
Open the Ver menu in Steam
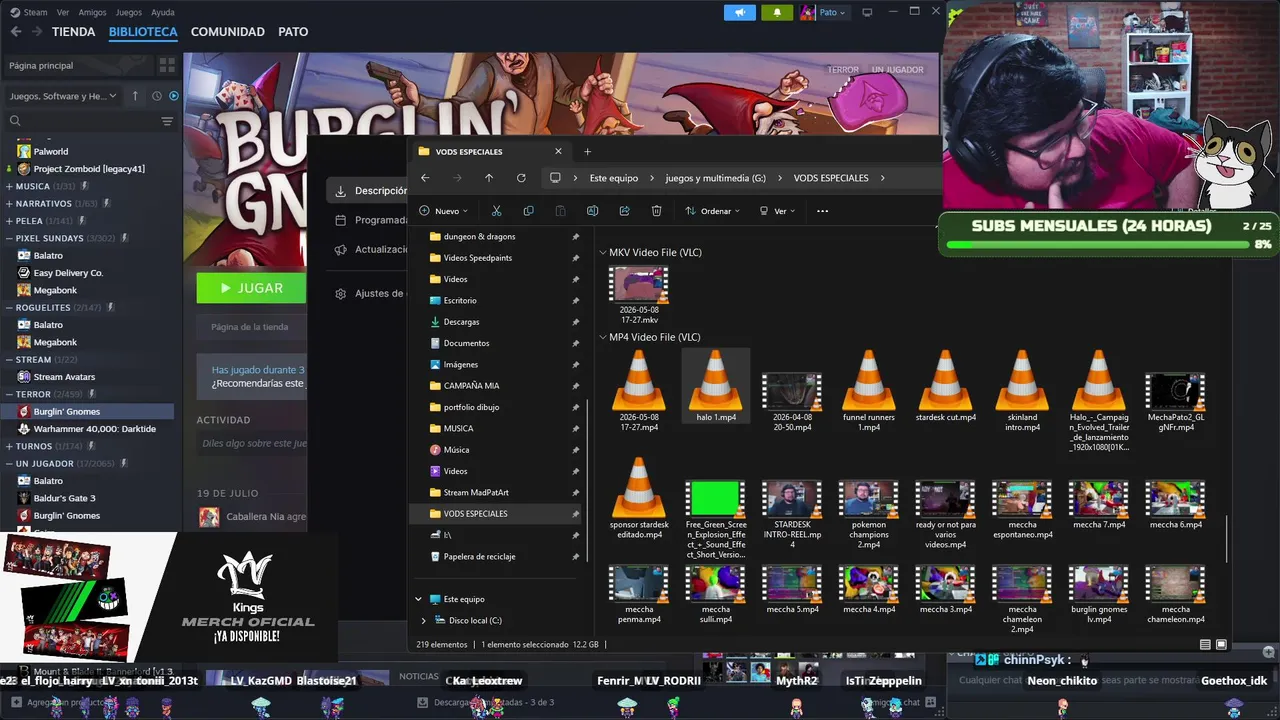pyautogui.click(x=63, y=12)
